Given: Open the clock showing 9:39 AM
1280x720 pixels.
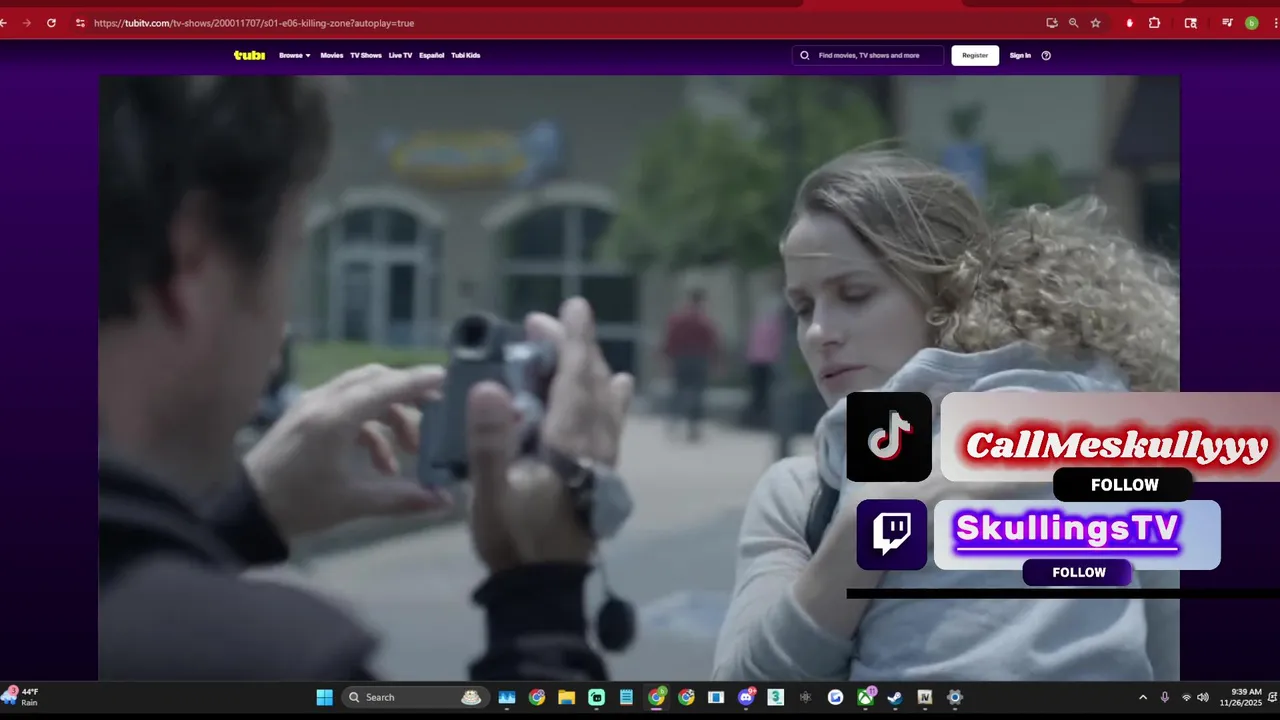Looking at the screenshot, I should click(x=1240, y=697).
